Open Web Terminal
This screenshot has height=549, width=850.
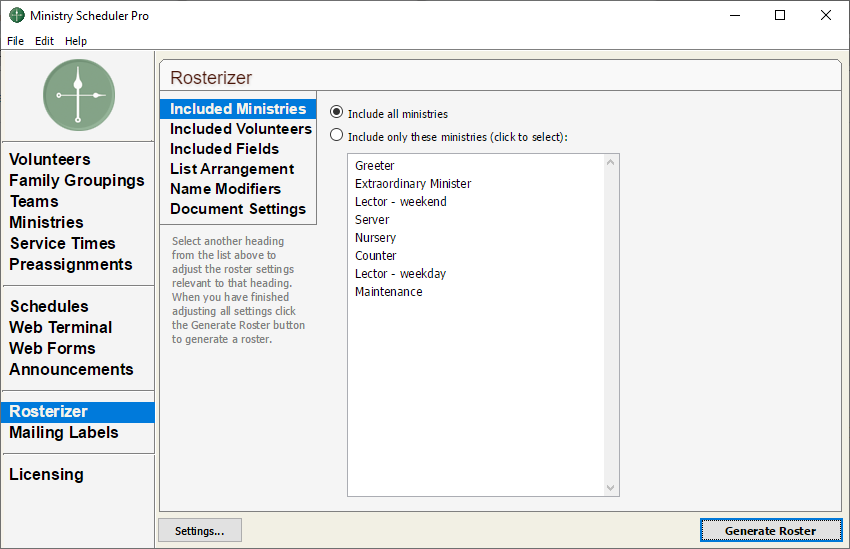pyautogui.click(x=61, y=327)
